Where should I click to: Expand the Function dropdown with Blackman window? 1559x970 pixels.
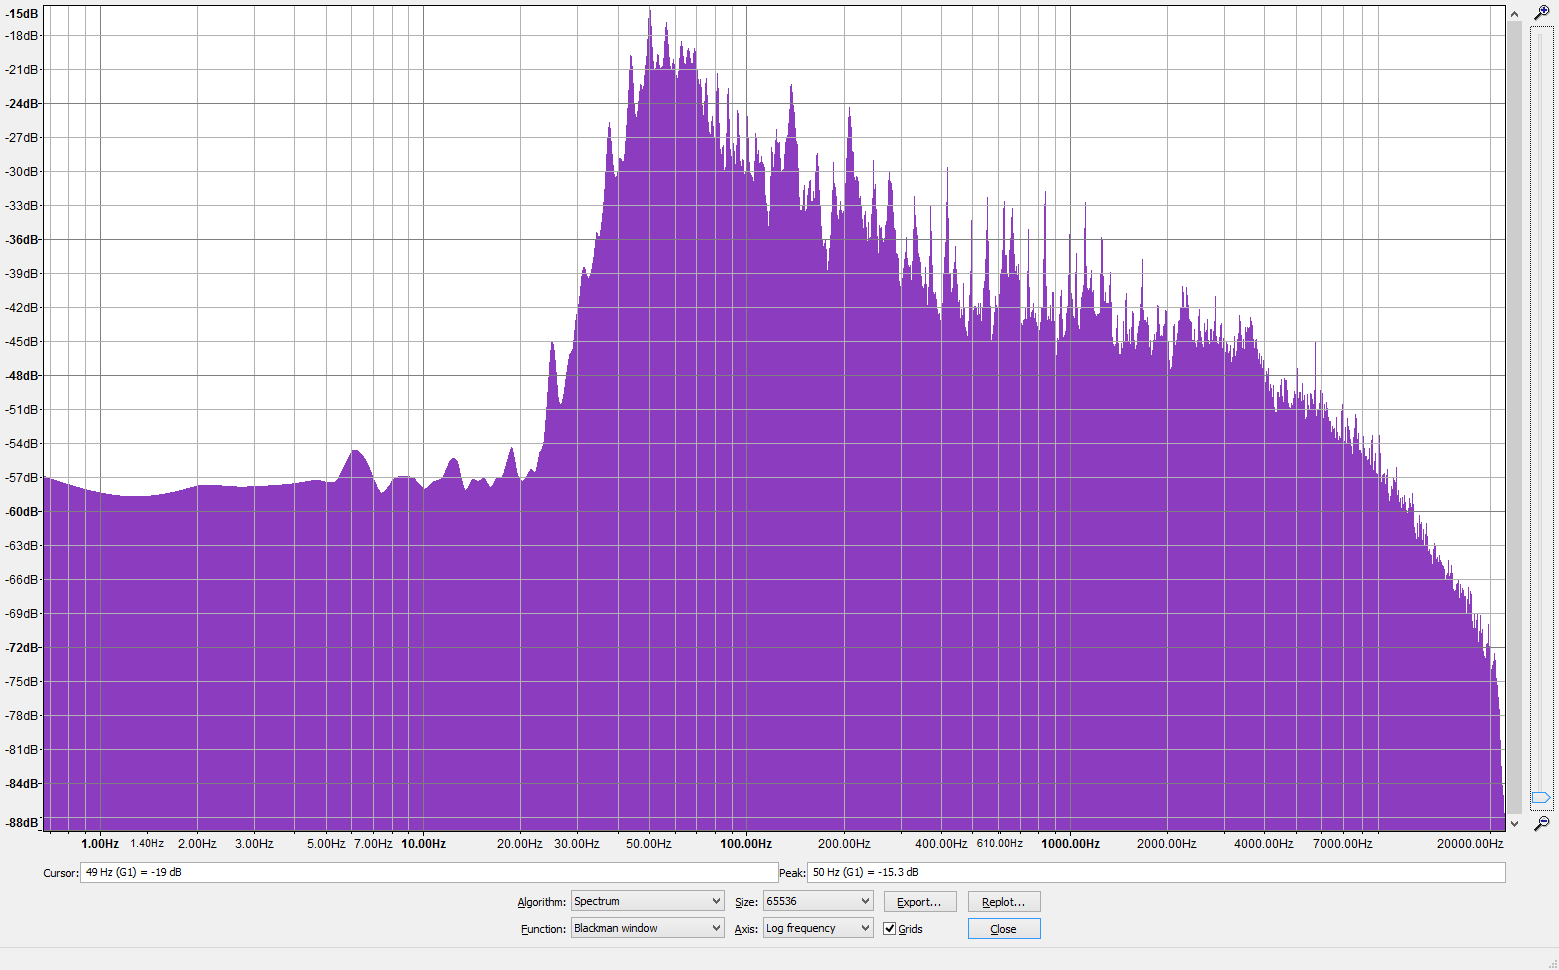(647, 928)
